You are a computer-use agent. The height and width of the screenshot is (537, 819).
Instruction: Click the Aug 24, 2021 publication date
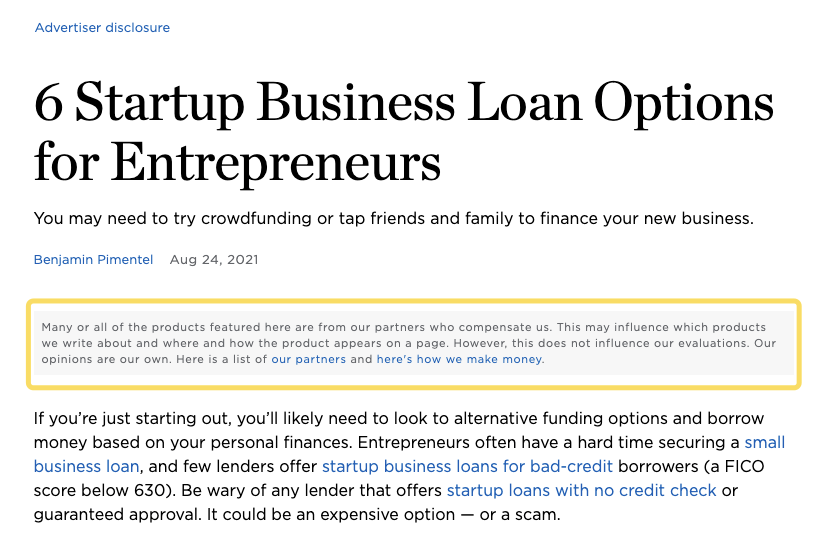(214, 260)
